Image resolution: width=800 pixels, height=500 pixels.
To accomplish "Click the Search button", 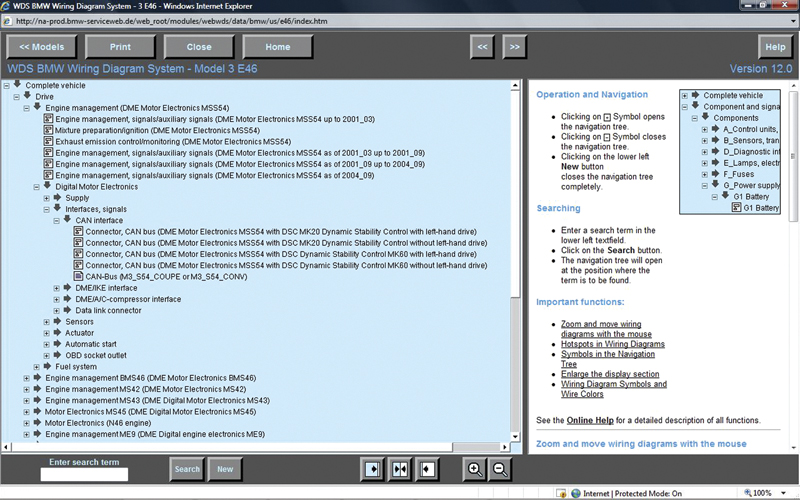I will (x=187, y=469).
